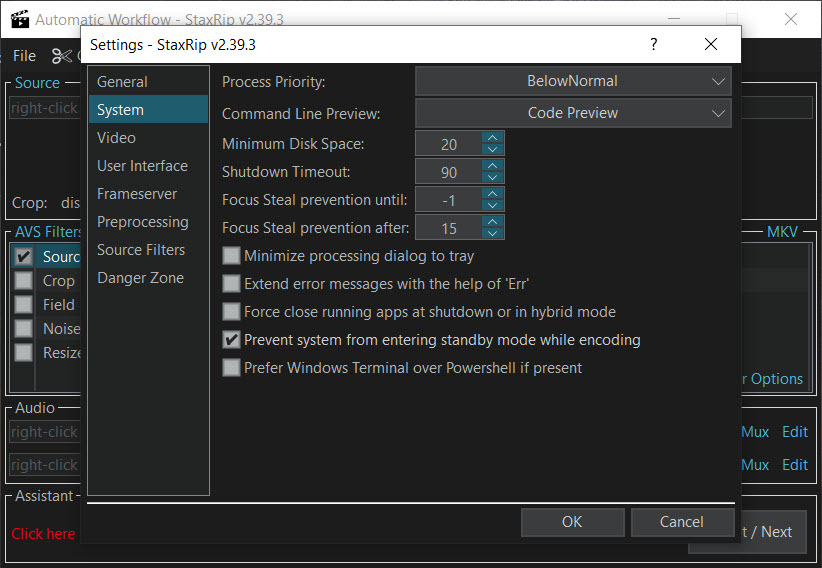Open the Command Line Preview dropdown
This screenshot has height=568, width=822.
(x=573, y=113)
